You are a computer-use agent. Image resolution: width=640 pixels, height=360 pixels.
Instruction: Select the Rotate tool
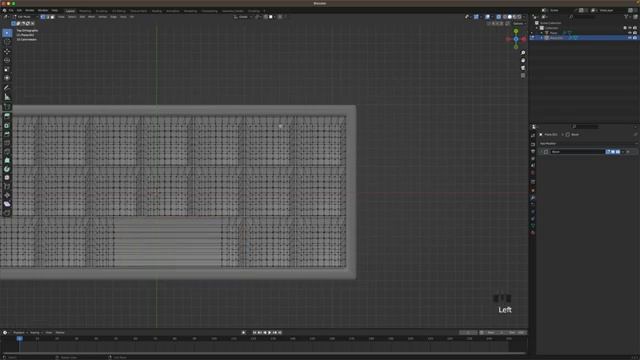[7, 60]
